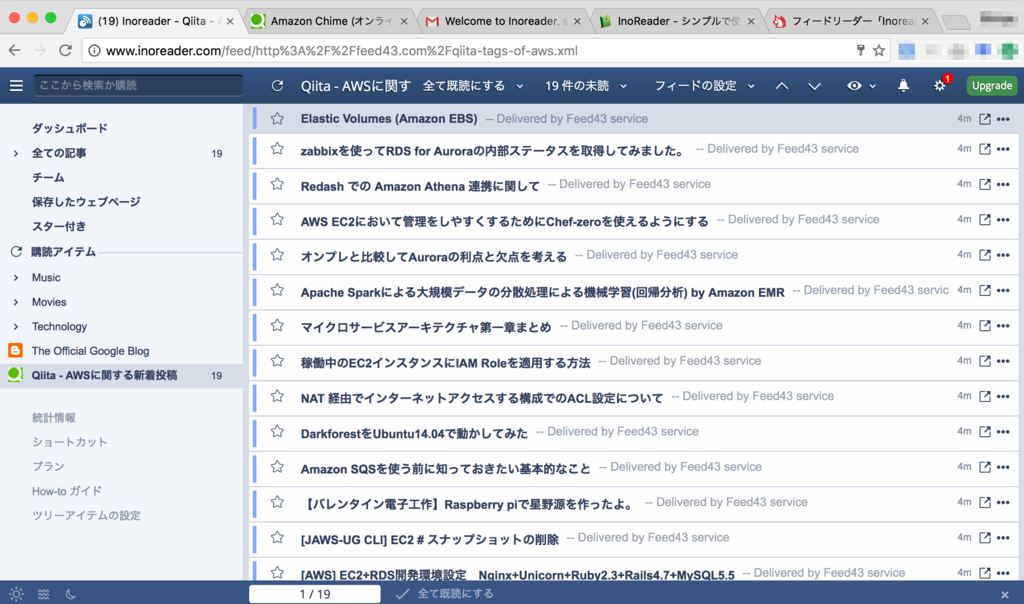
Task: Switch to Welcome to Inoreader Gmail tab
Action: point(503,21)
